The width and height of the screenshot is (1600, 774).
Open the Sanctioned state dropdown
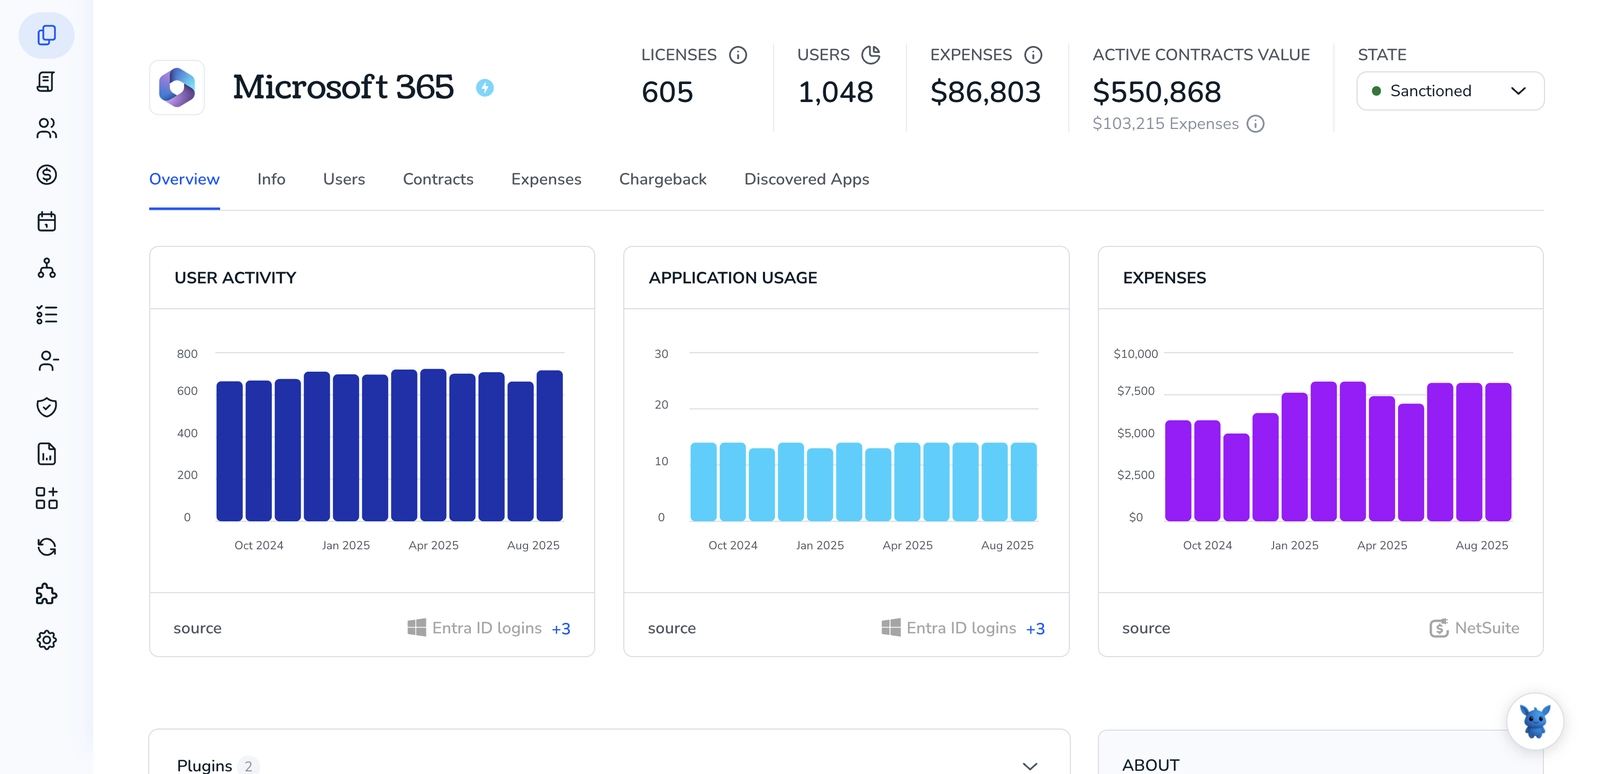click(1450, 91)
